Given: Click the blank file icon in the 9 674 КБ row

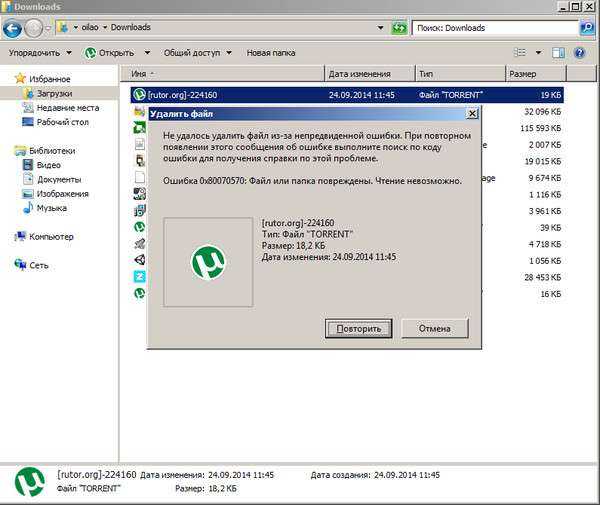Looking at the screenshot, I should click(140, 177).
